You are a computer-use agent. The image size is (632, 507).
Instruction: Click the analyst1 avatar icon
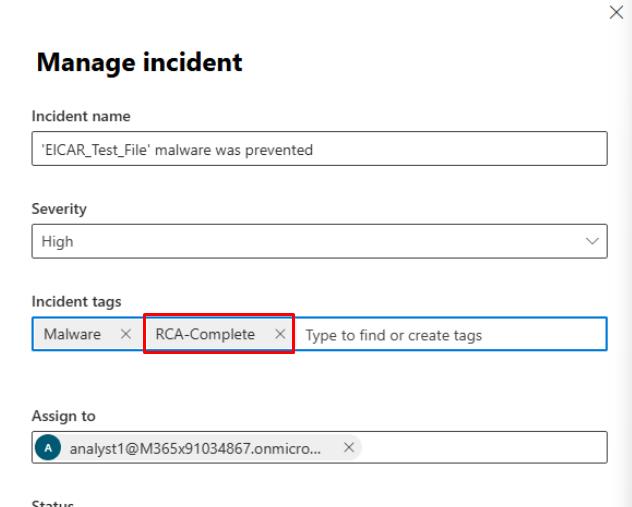(x=49, y=448)
